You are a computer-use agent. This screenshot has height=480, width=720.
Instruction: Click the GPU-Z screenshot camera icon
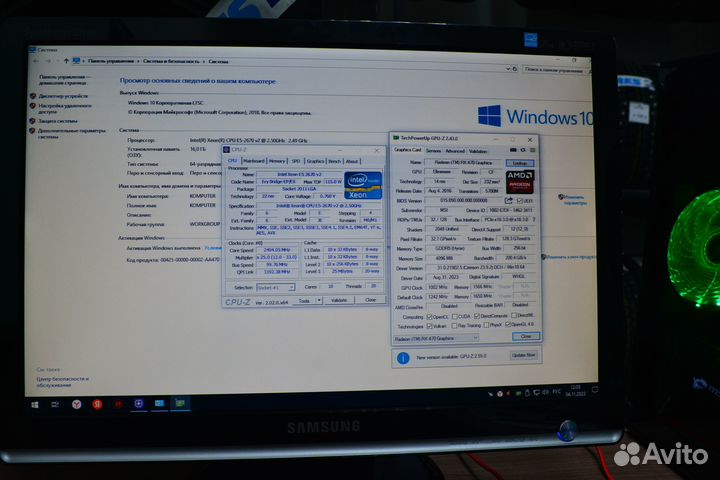click(513, 150)
